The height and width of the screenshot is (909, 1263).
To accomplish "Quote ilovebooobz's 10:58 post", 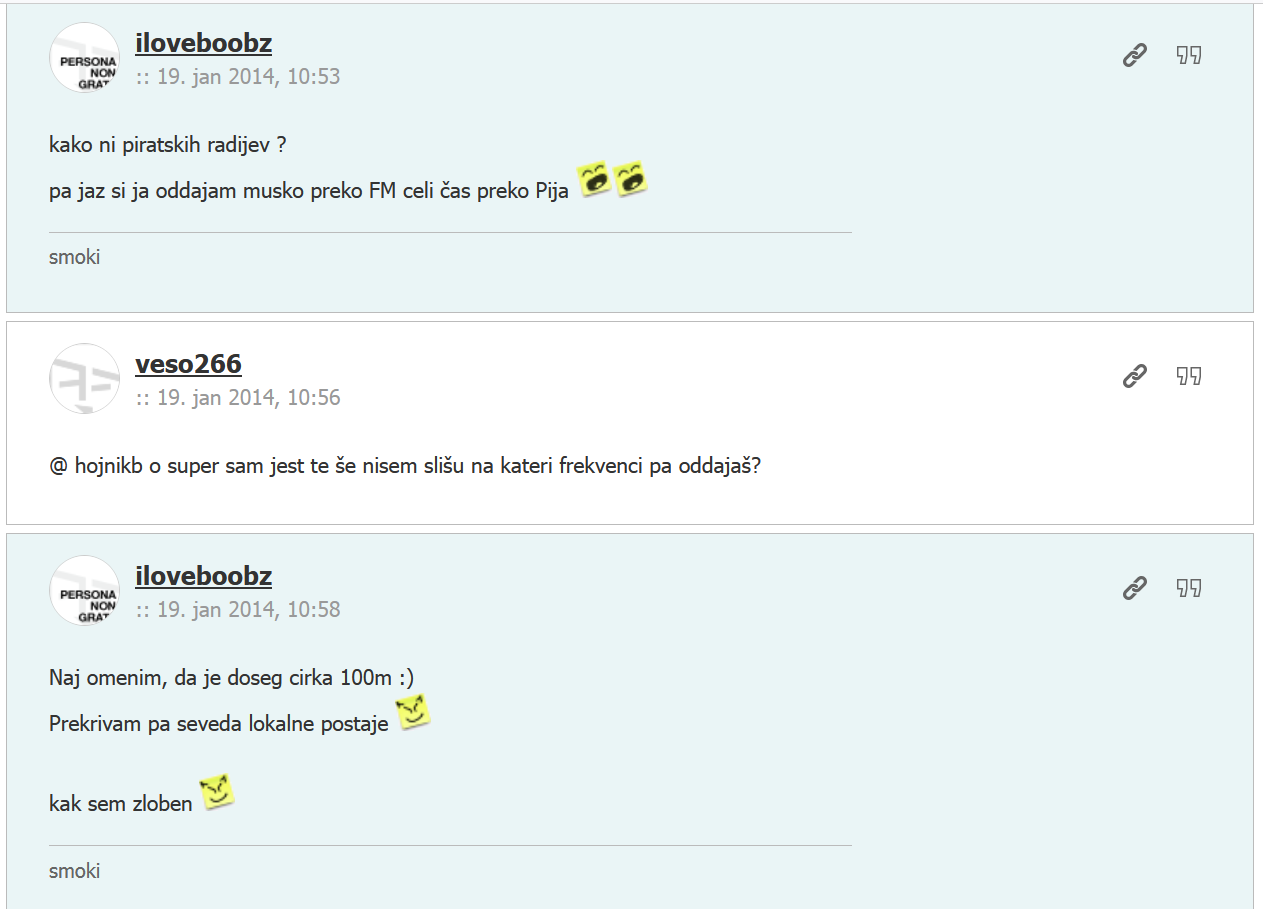I will (1188, 588).
